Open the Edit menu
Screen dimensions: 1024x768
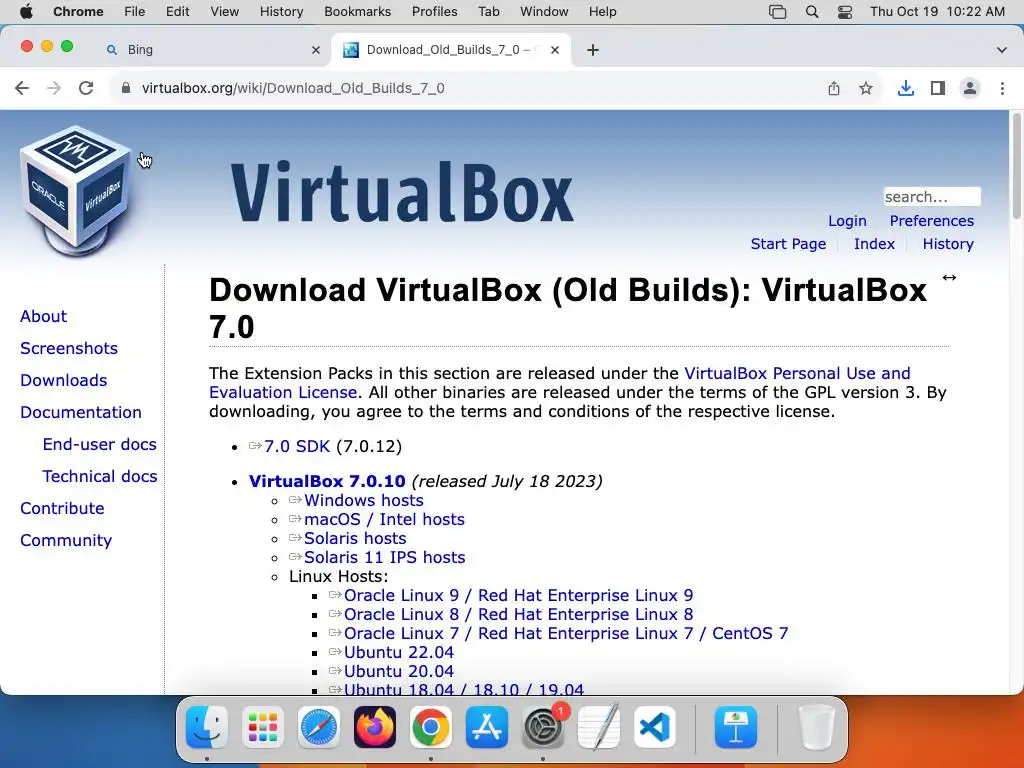[178, 12]
